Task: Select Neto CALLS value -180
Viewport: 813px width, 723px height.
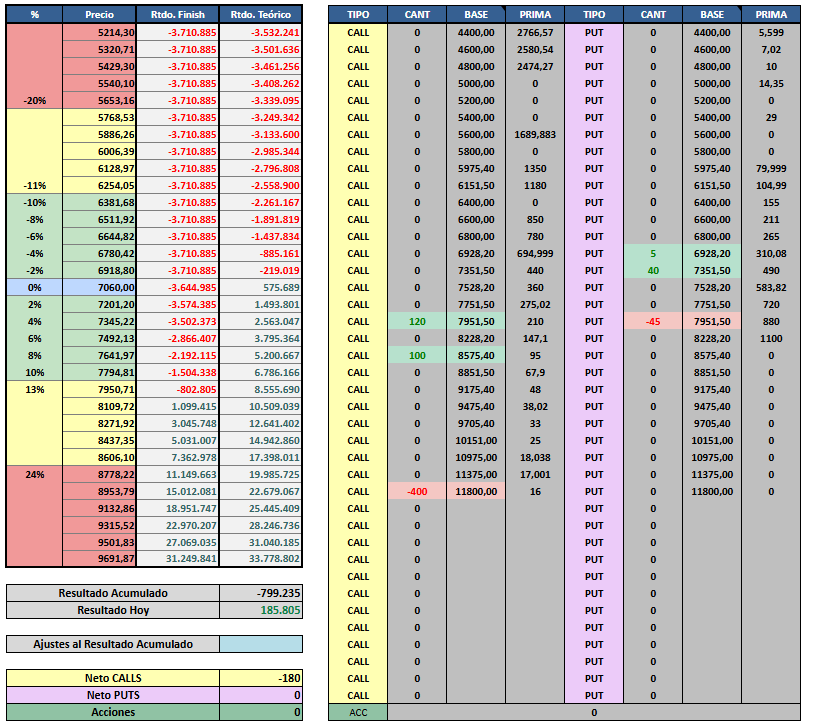Action: pyautogui.click(x=261, y=678)
